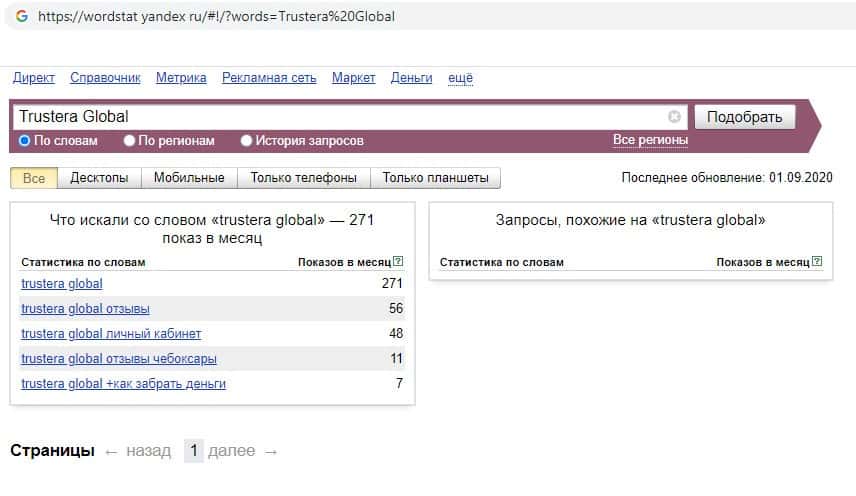Image resolution: width=856 pixels, height=496 pixels.
Task: Click the 7 impressions value
Action: coord(399,384)
